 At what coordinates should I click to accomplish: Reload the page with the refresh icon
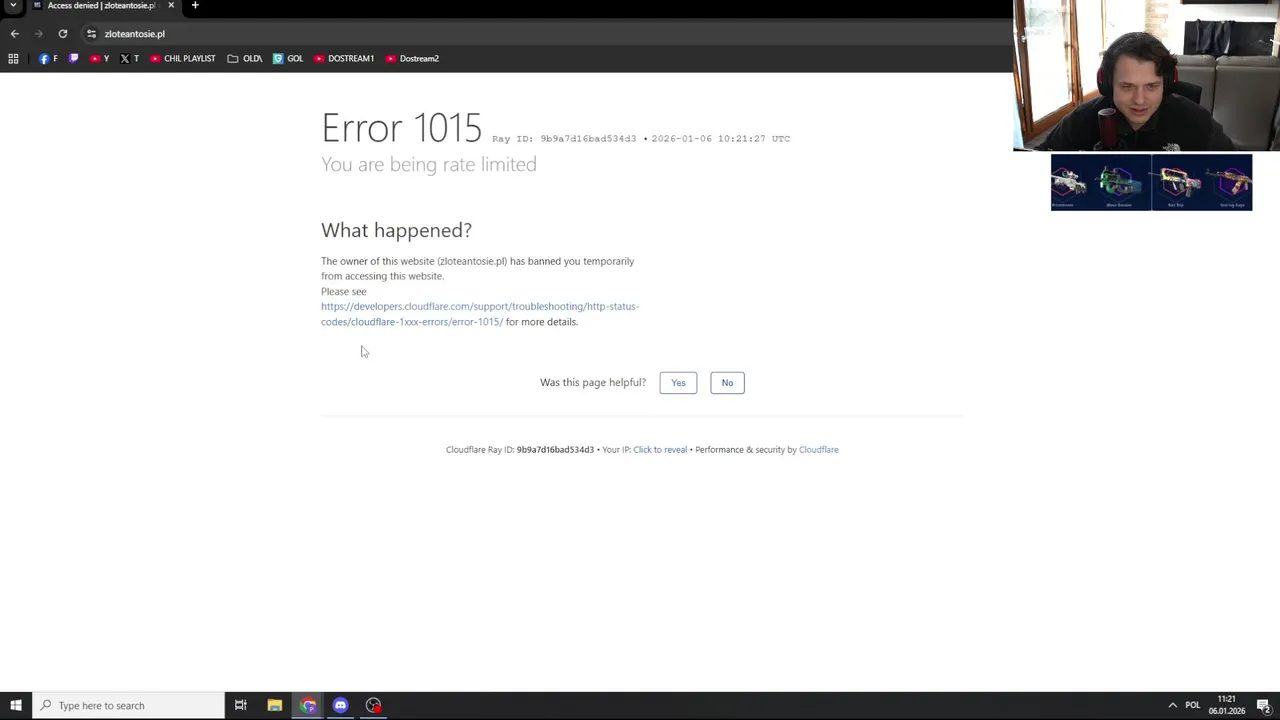pos(62,34)
